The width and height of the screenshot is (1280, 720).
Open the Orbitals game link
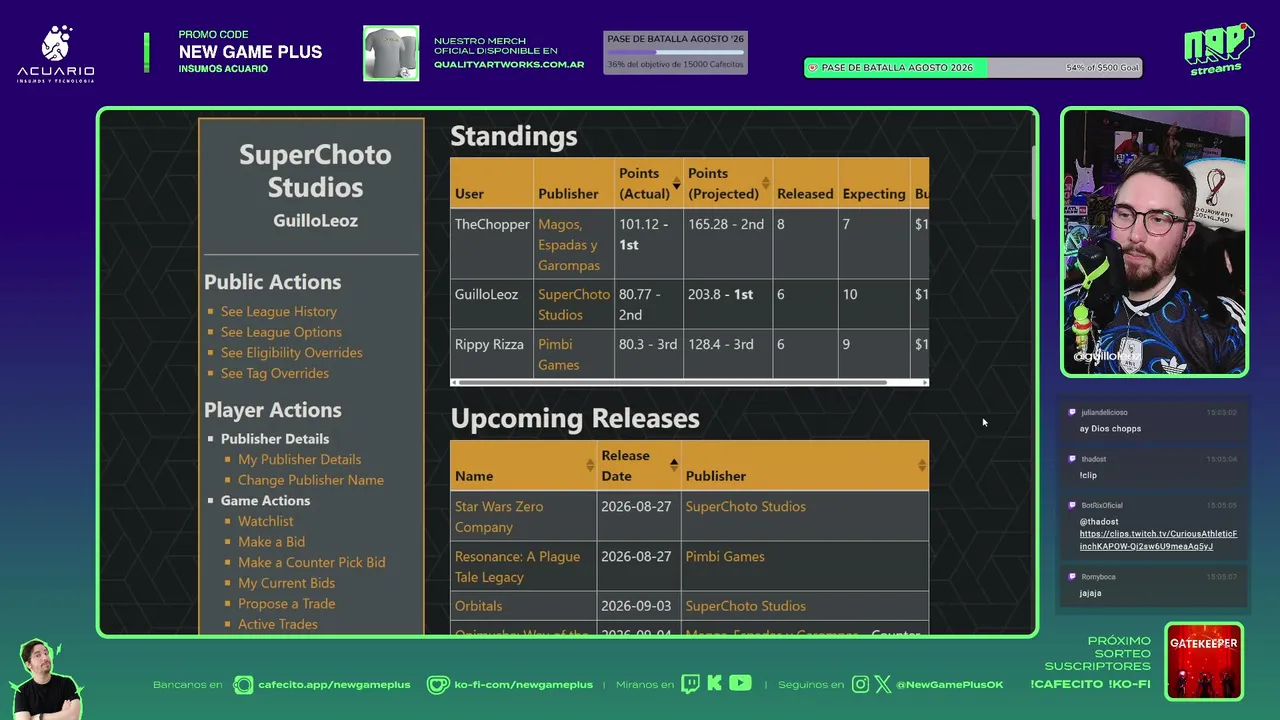[x=479, y=606]
